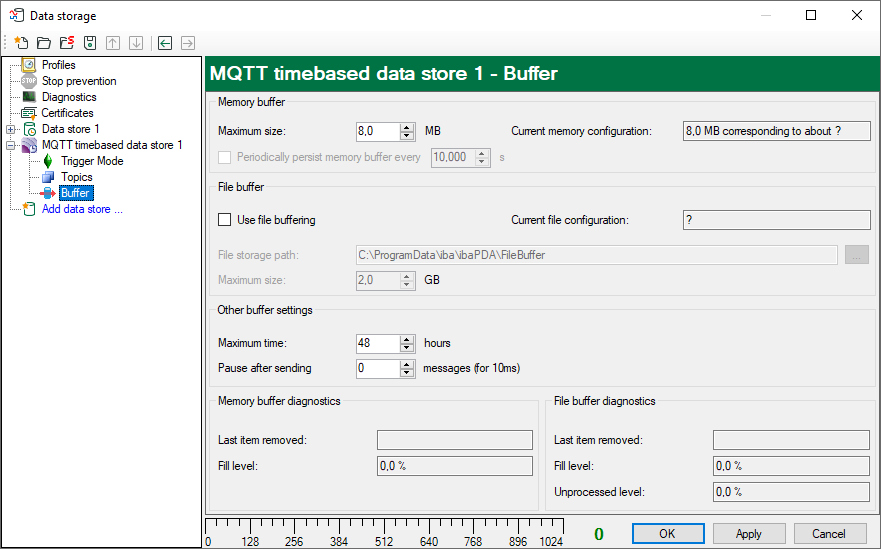Click file buffer Unprocessed level field
This screenshot has width=881, height=549.
791,492
